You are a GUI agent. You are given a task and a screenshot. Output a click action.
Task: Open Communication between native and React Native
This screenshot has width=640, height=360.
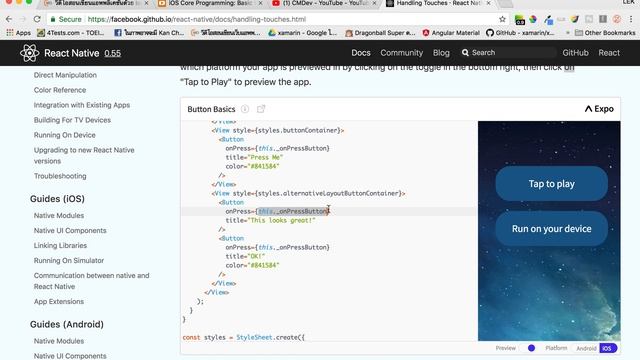(91, 281)
